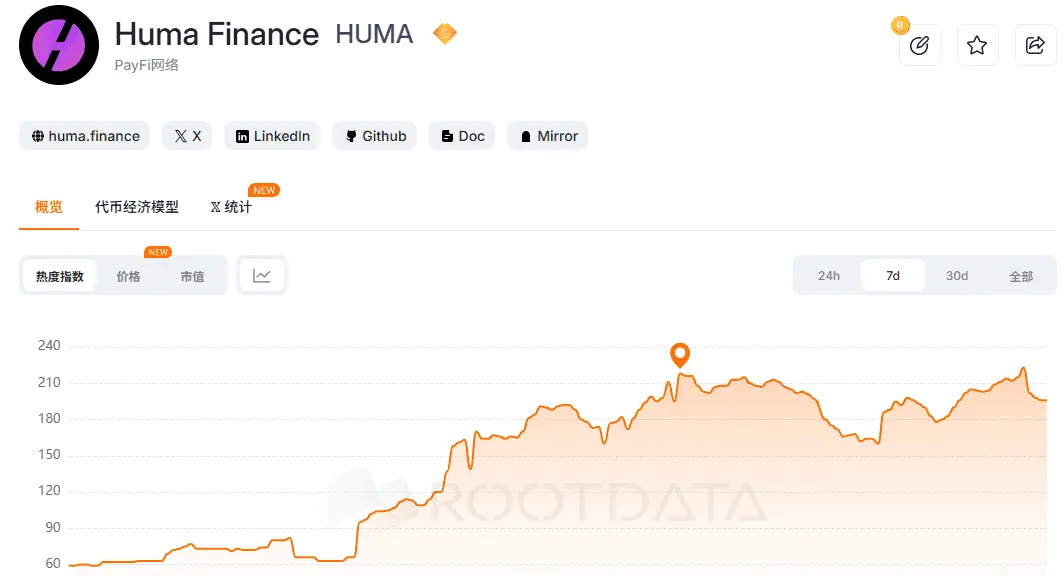Image resolution: width=1064 pixels, height=576 pixels.
Task: Add Huma Finance to favorites with the star icon
Action: [x=977, y=45]
